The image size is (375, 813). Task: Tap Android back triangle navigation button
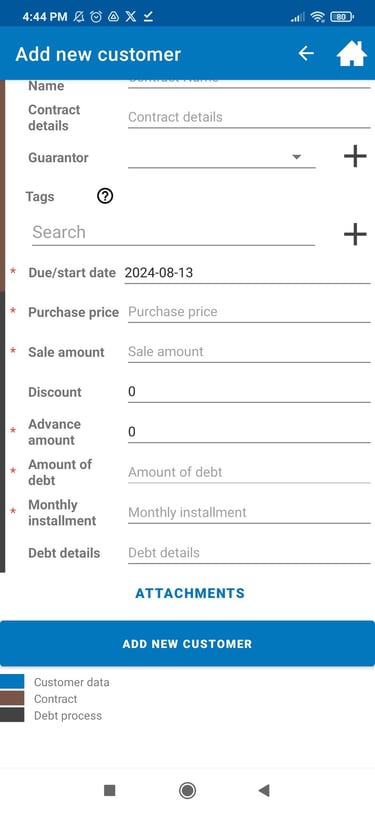coord(264,790)
